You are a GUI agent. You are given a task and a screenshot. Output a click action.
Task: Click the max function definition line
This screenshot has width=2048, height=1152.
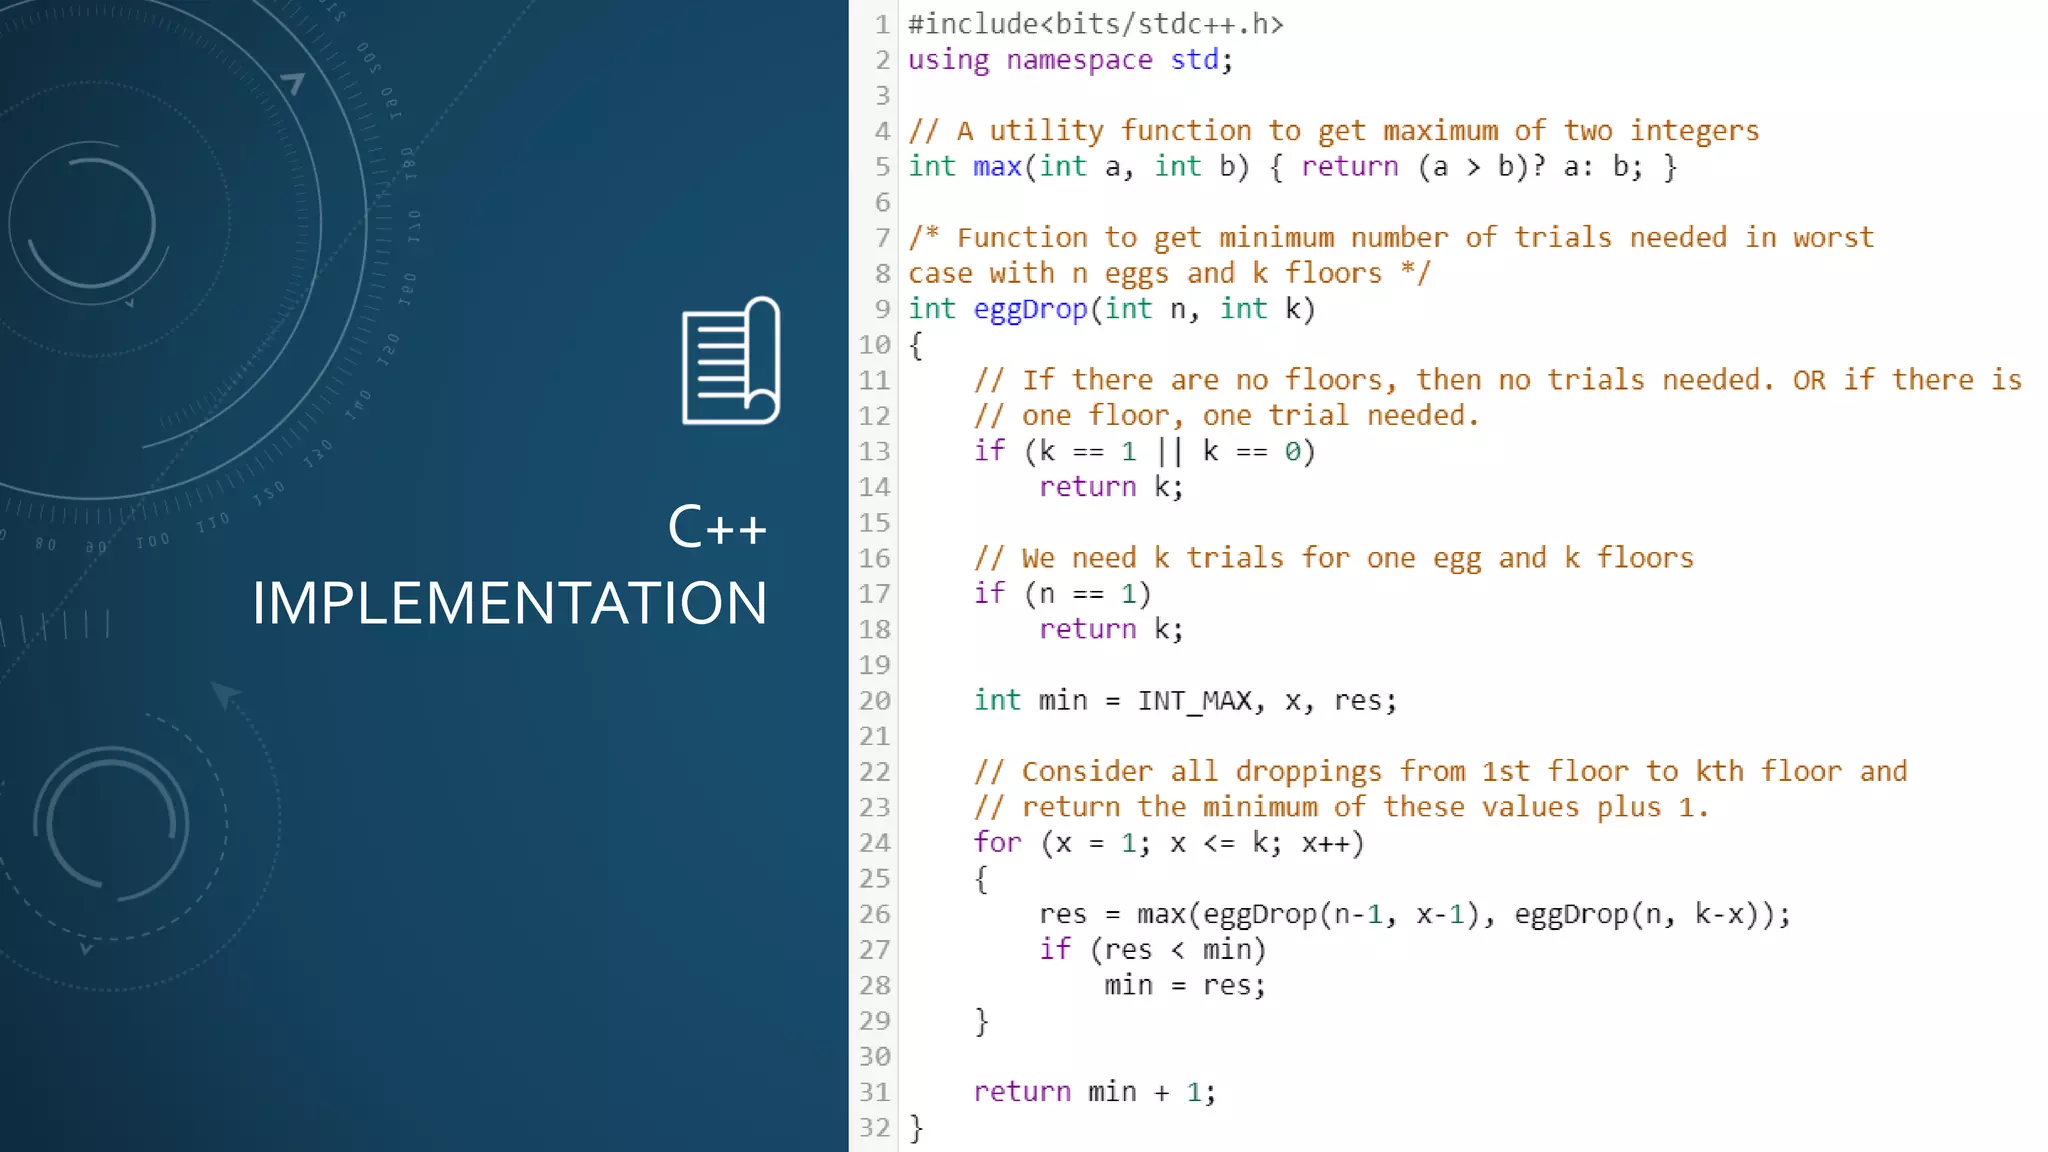click(1292, 167)
